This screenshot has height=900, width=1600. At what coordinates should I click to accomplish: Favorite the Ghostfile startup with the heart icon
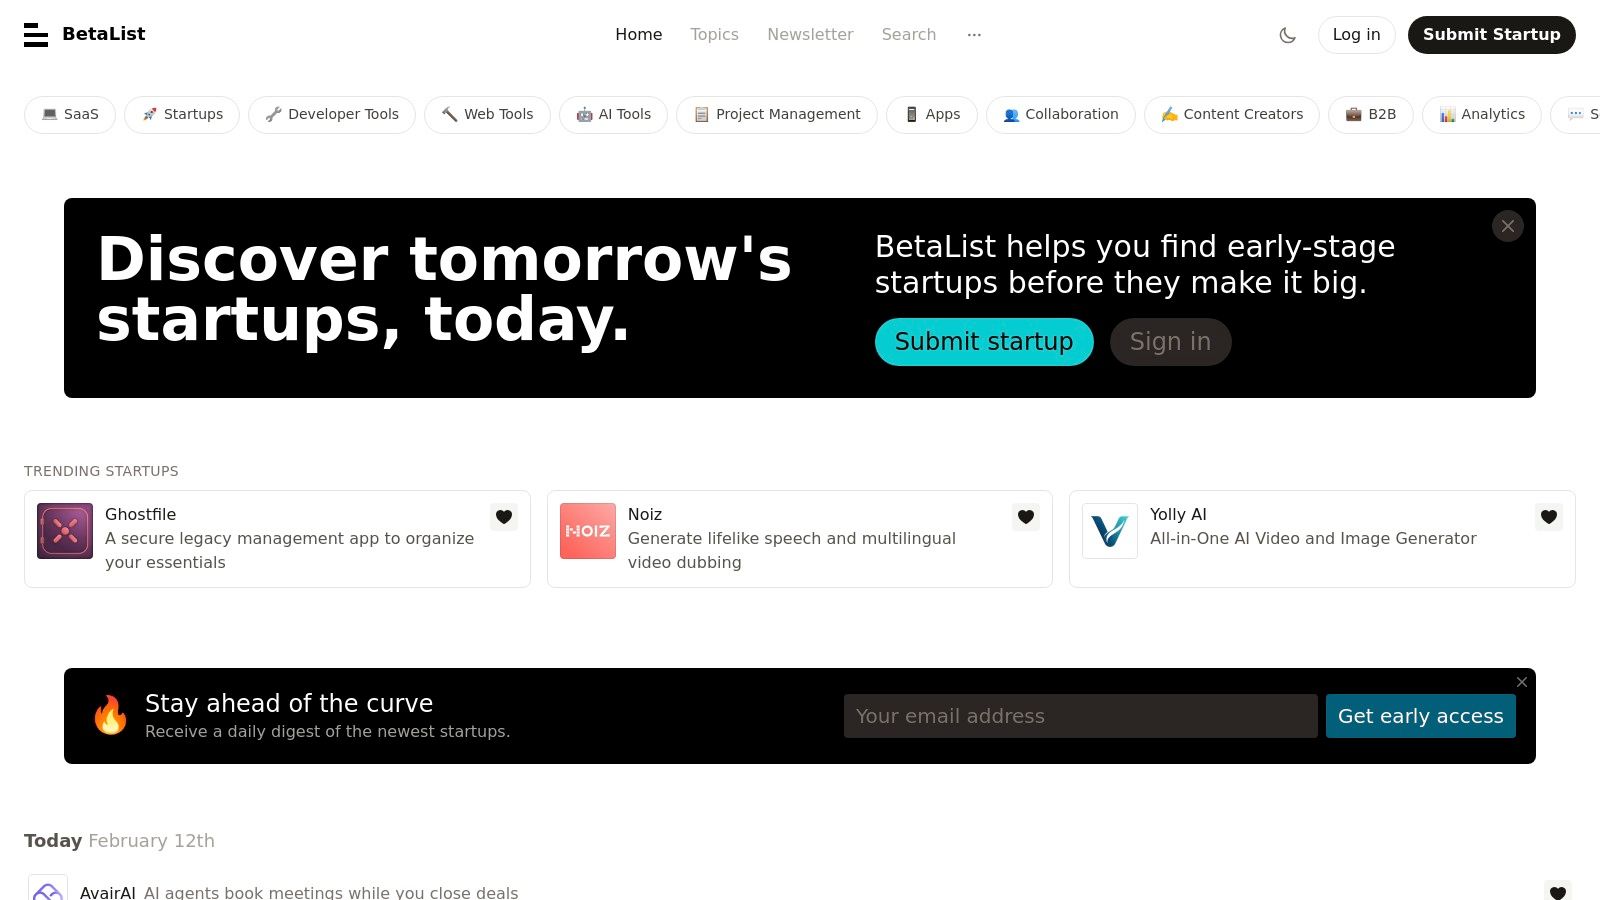click(x=504, y=517)
